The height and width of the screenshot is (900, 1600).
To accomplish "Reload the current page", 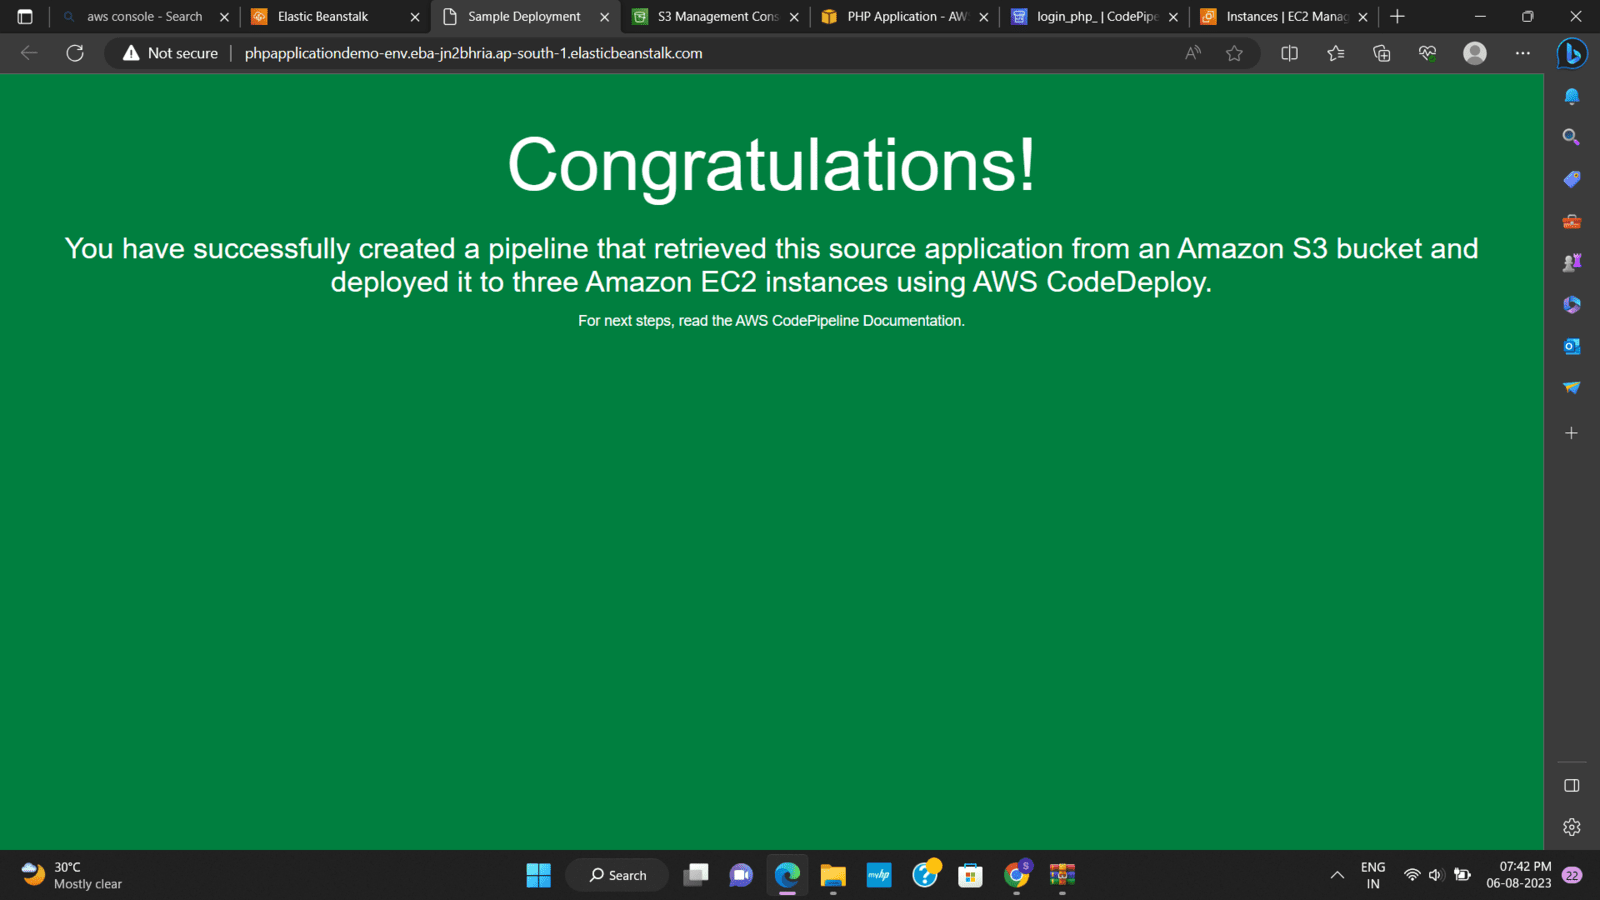I will click(75, 53).
